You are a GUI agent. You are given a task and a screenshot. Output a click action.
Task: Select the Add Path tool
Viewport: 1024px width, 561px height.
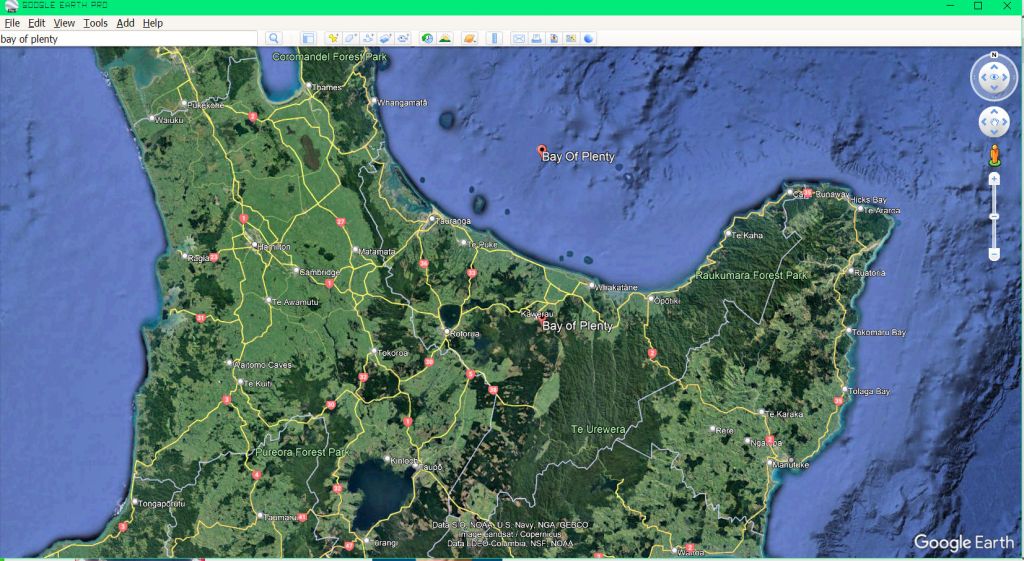point(368,38)
